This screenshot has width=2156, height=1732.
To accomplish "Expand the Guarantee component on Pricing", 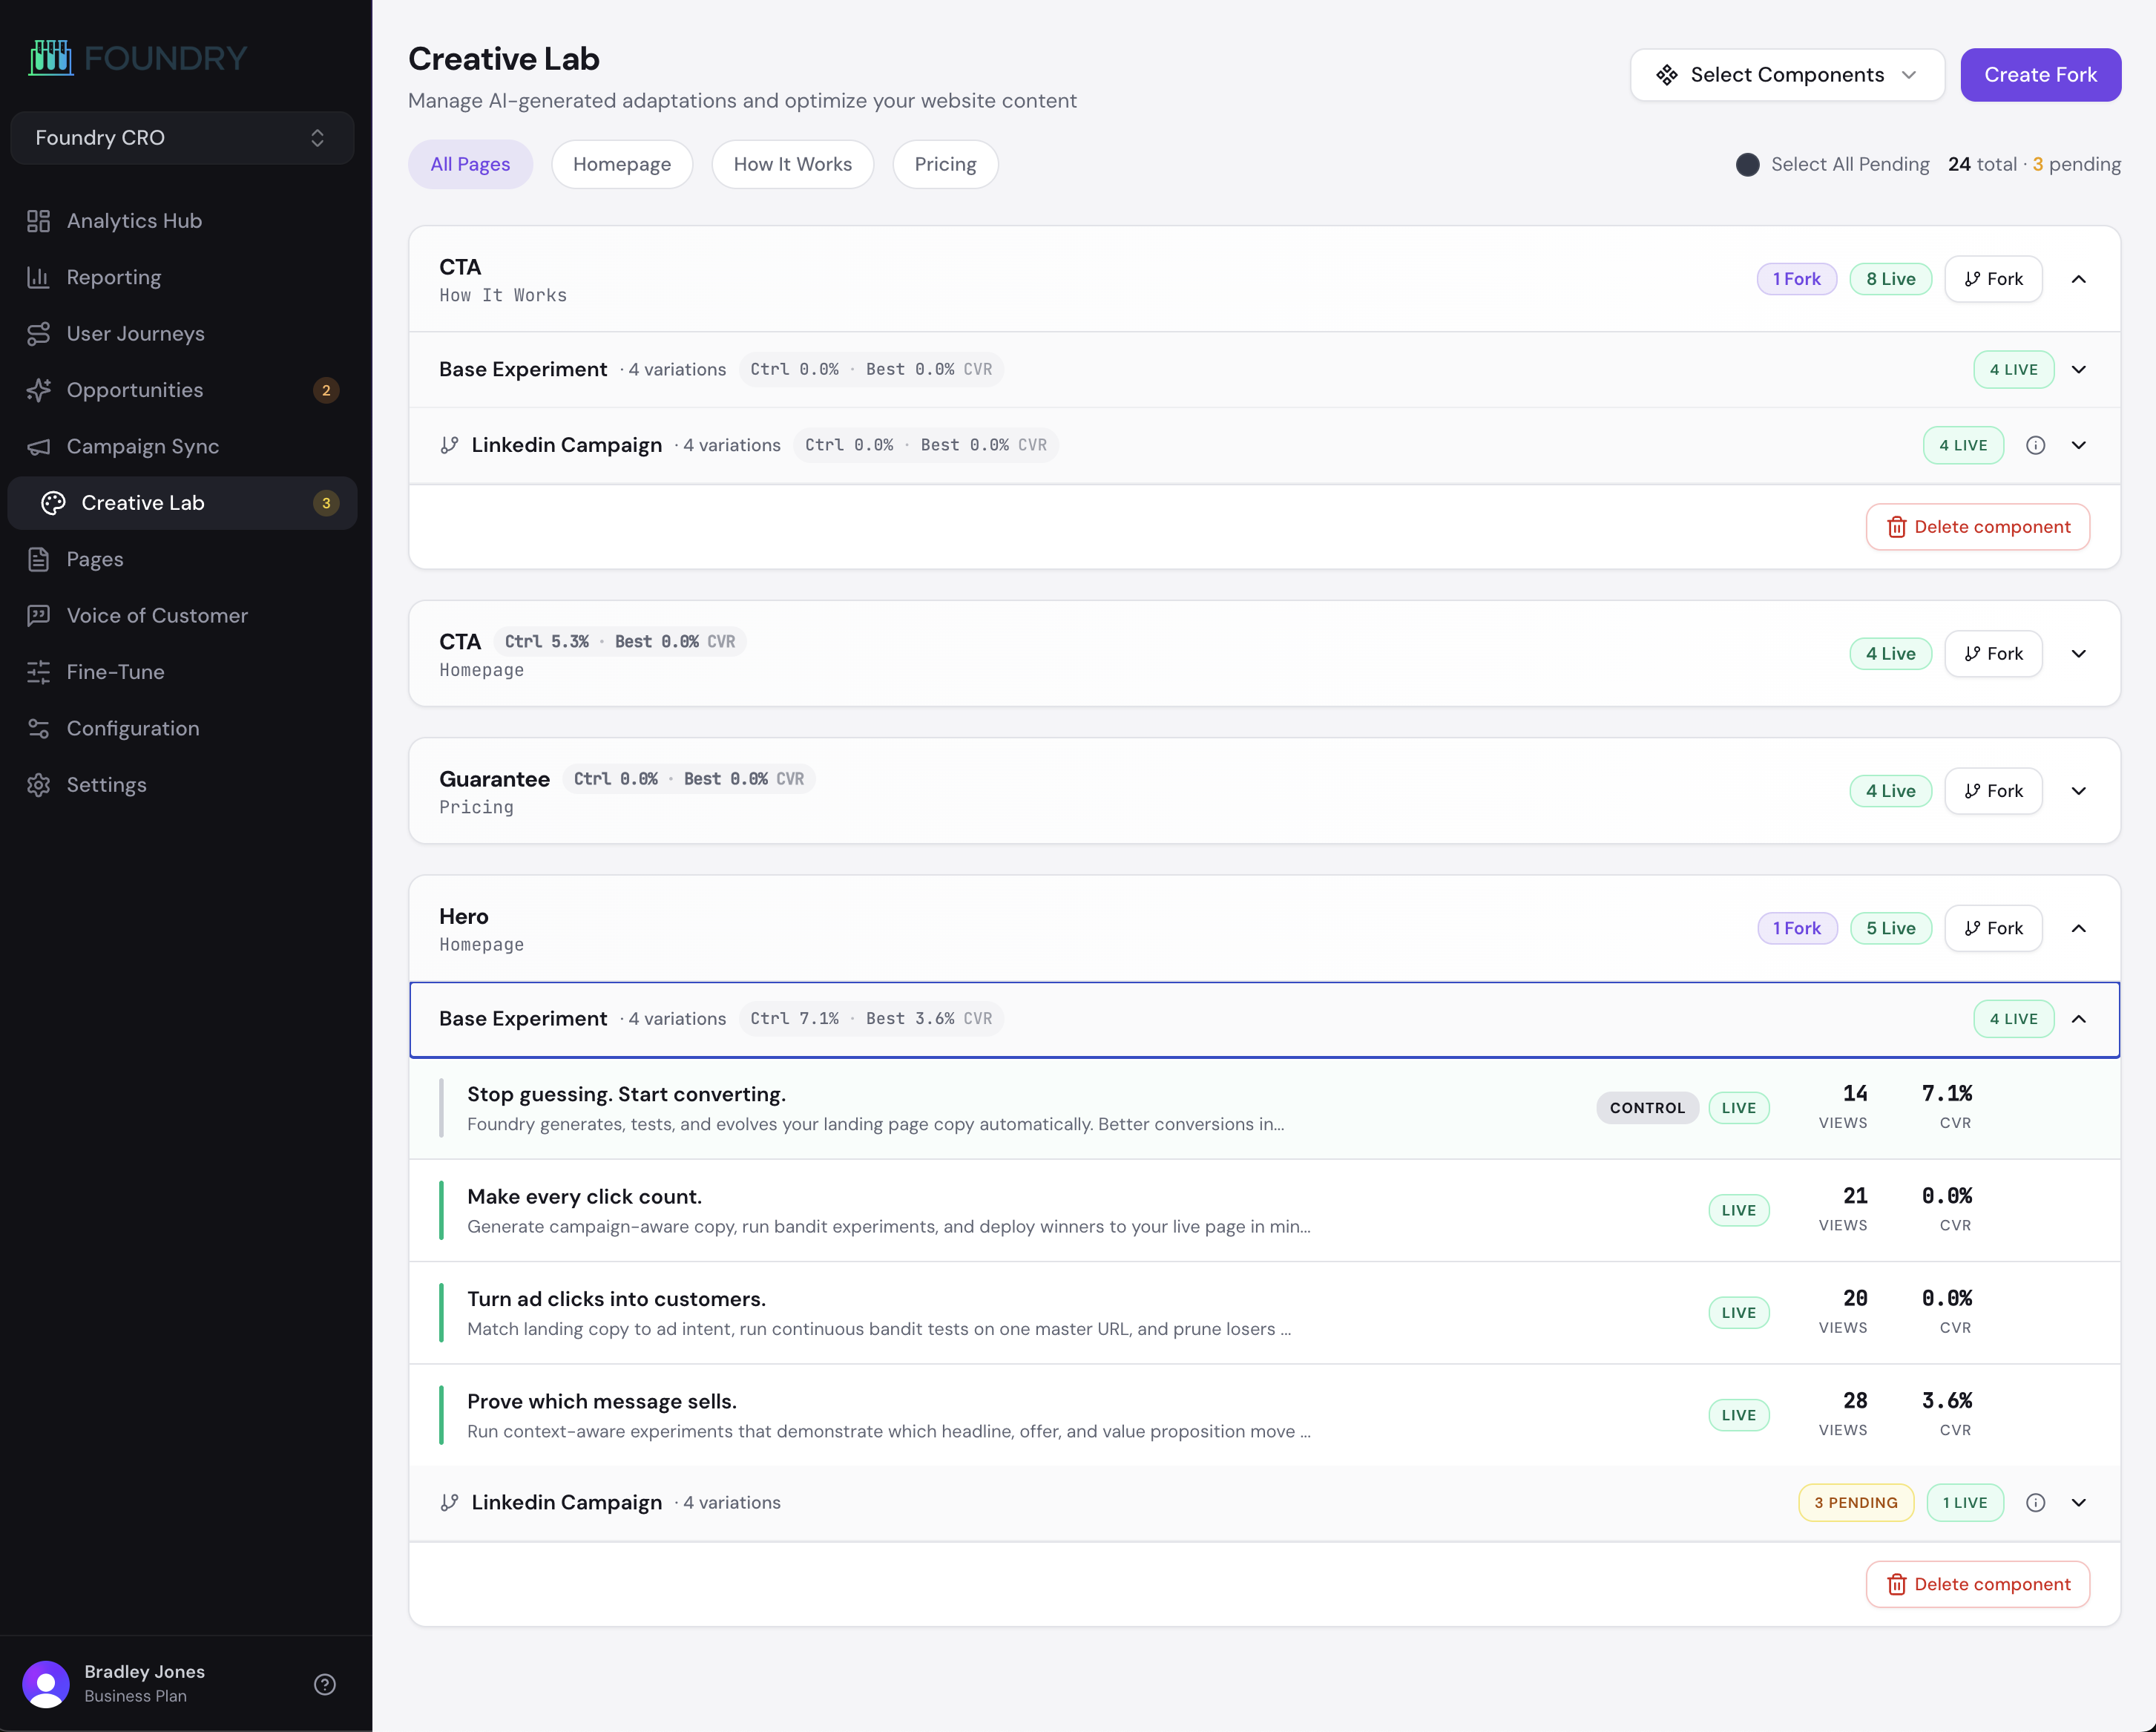I will [2079, 790].
